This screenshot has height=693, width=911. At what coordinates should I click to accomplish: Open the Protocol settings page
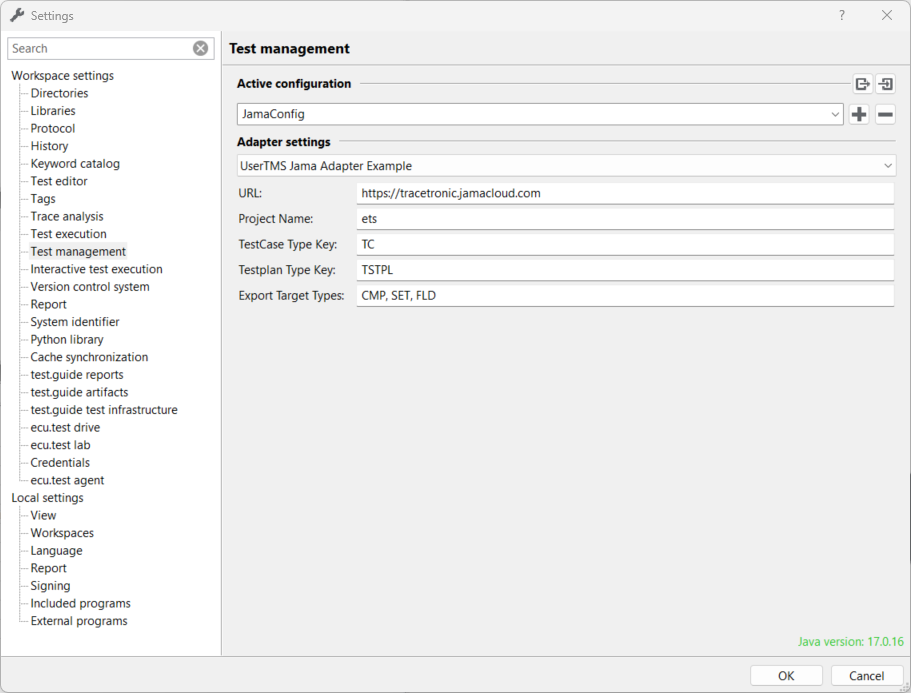53,128
